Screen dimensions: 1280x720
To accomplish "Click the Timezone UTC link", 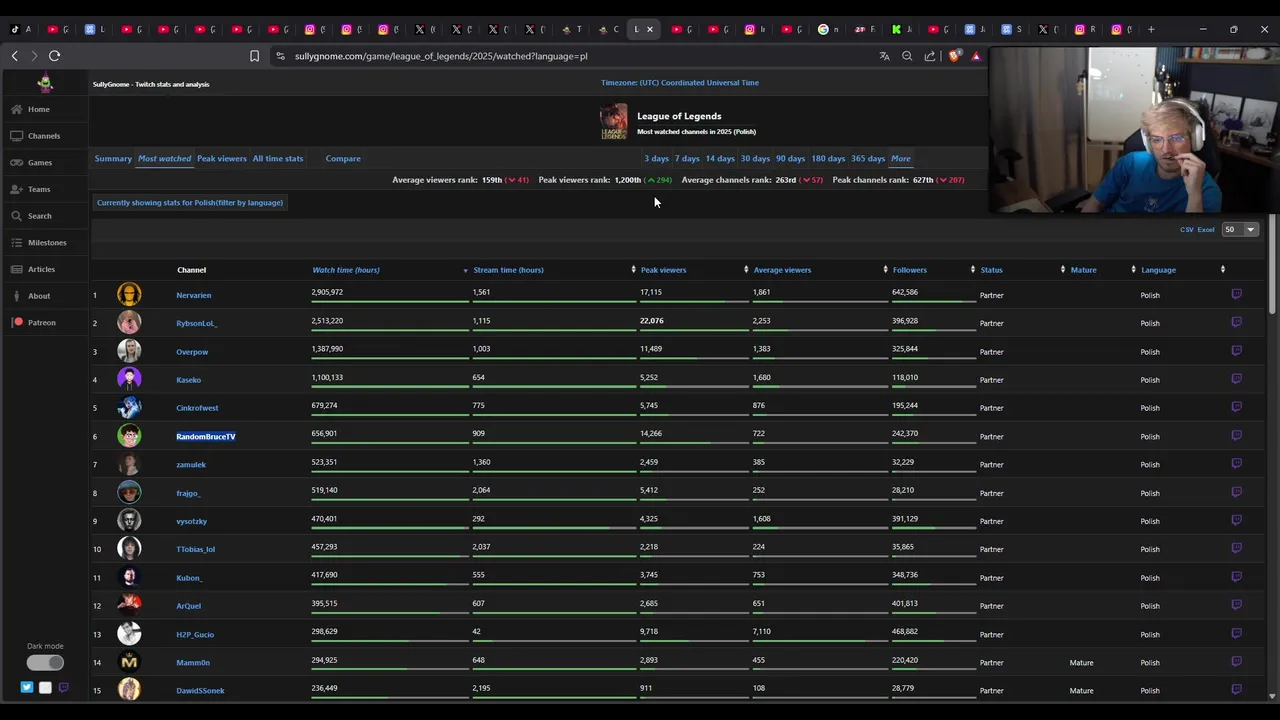I will pyautogui.click(x=680, y=82).
